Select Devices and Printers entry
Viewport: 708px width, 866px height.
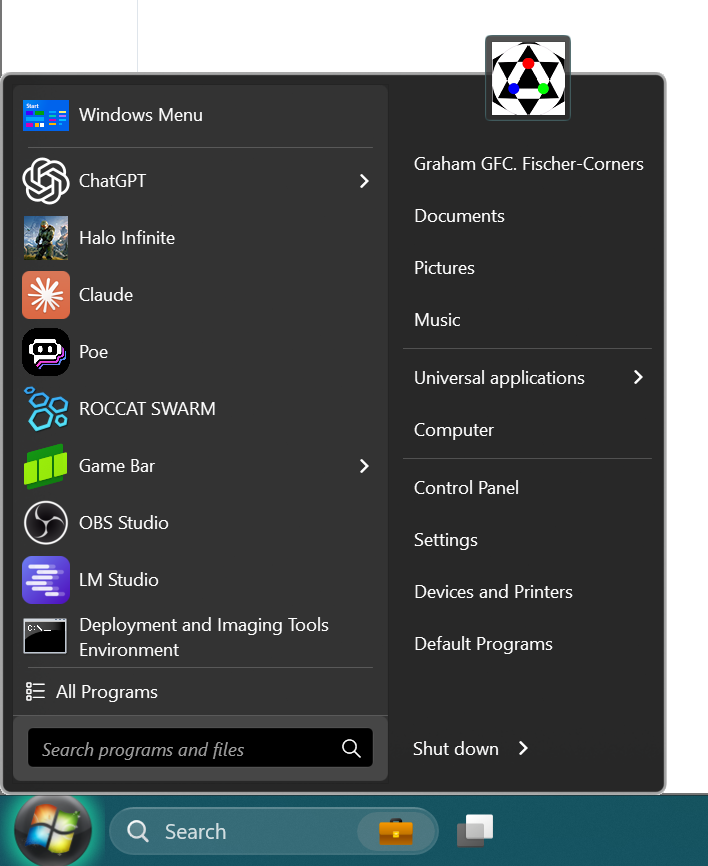pos(493,592)
